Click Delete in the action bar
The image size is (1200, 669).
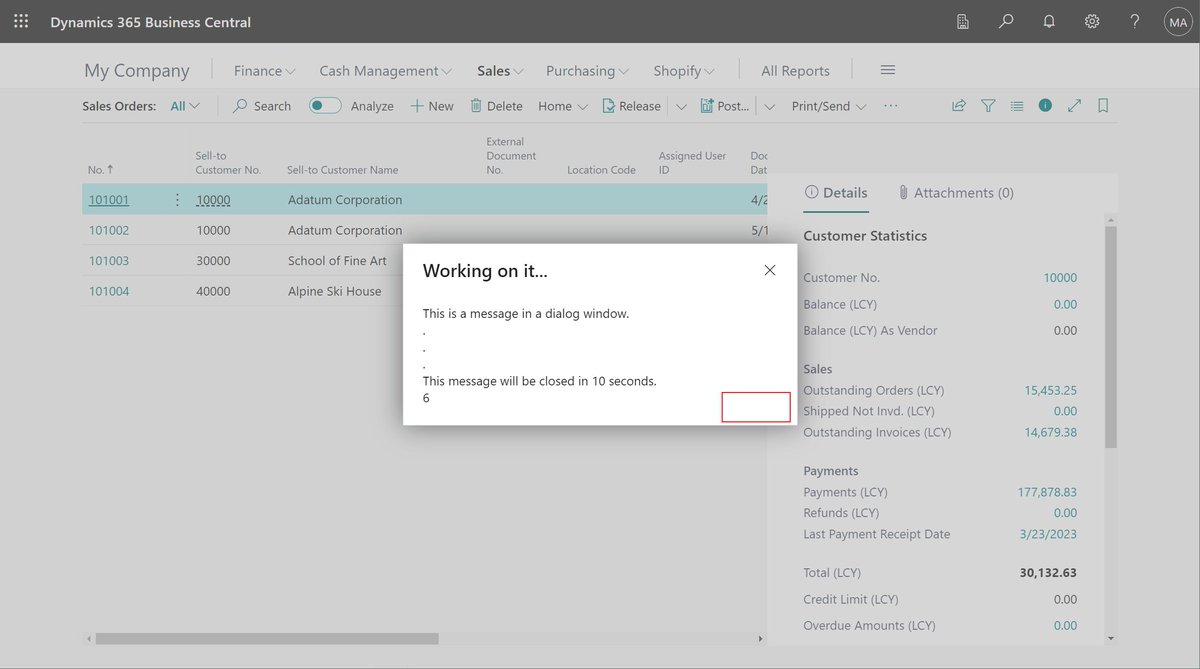pos(496,106)
